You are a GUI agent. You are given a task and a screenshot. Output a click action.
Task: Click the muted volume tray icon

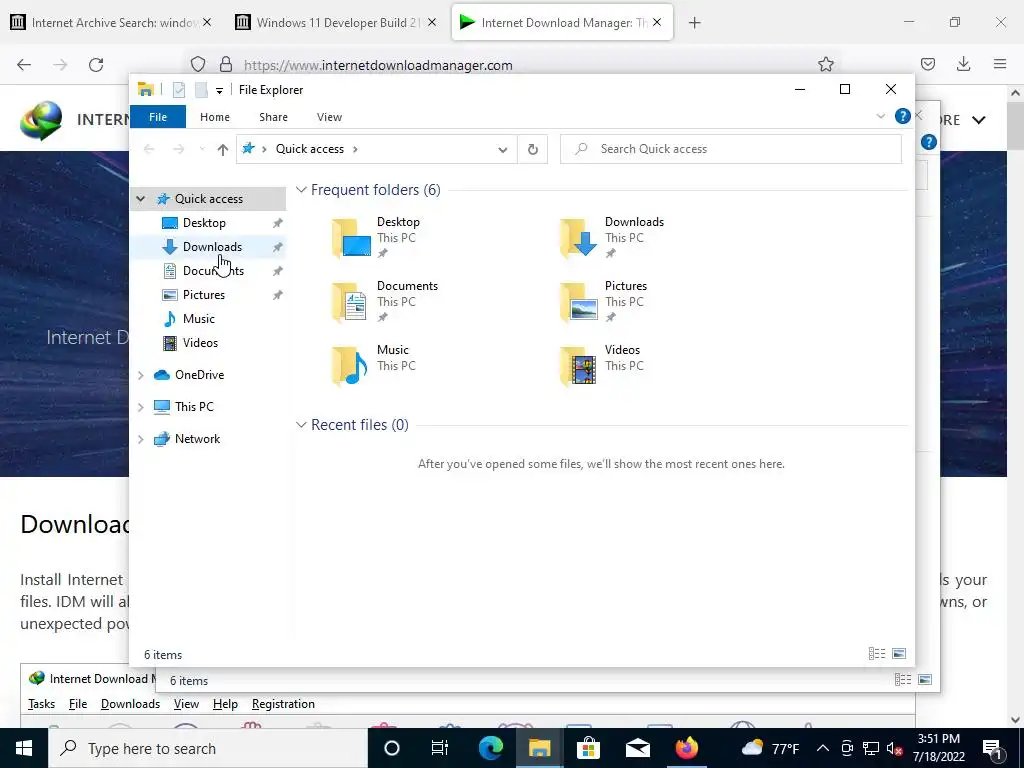[x=894, y=748]
